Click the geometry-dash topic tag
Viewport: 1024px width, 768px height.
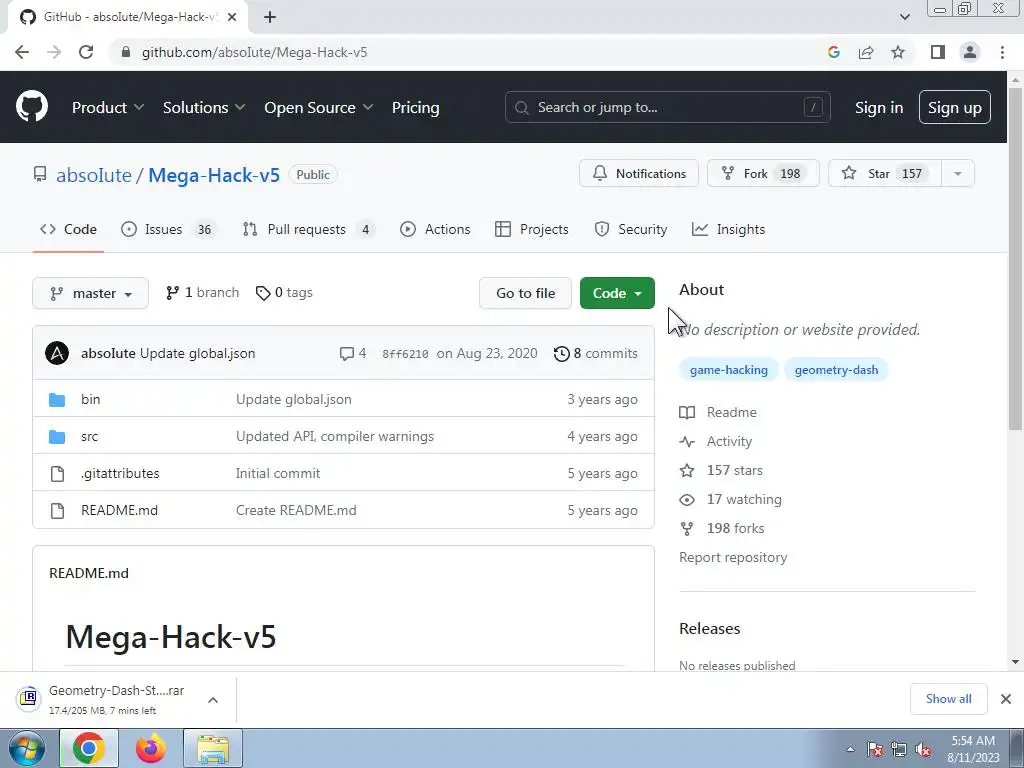[836, 370]
